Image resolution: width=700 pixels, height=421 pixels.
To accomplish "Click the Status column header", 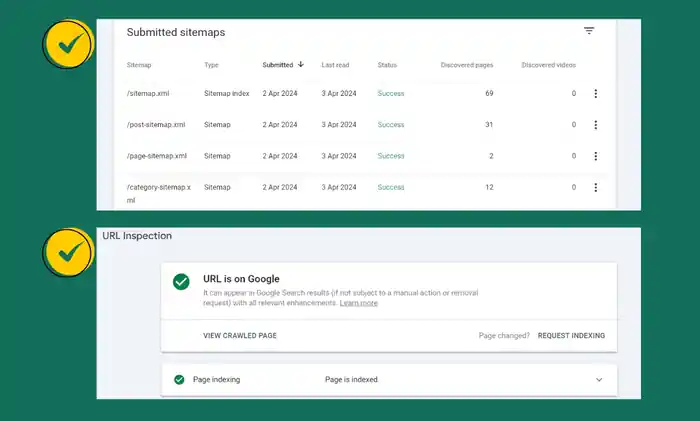I will click(387, 65).
